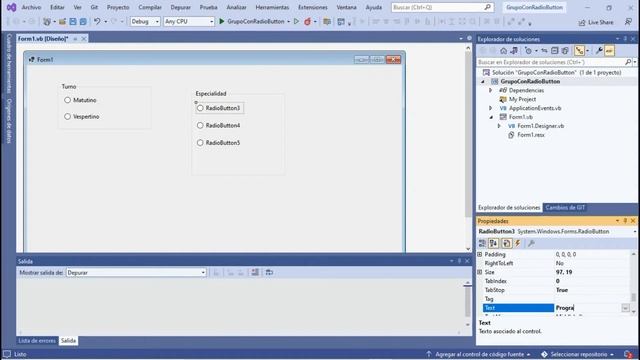This screenshot has height=360, width=640.
Task: Click the feedback person icon top right
Action: click(x=628, y=22)
